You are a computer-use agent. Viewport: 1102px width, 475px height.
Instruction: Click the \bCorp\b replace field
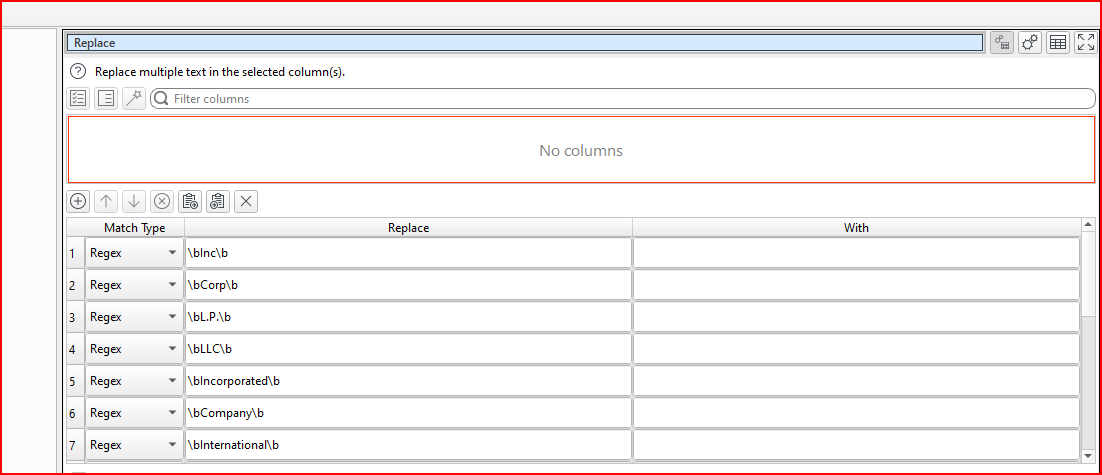408,285
